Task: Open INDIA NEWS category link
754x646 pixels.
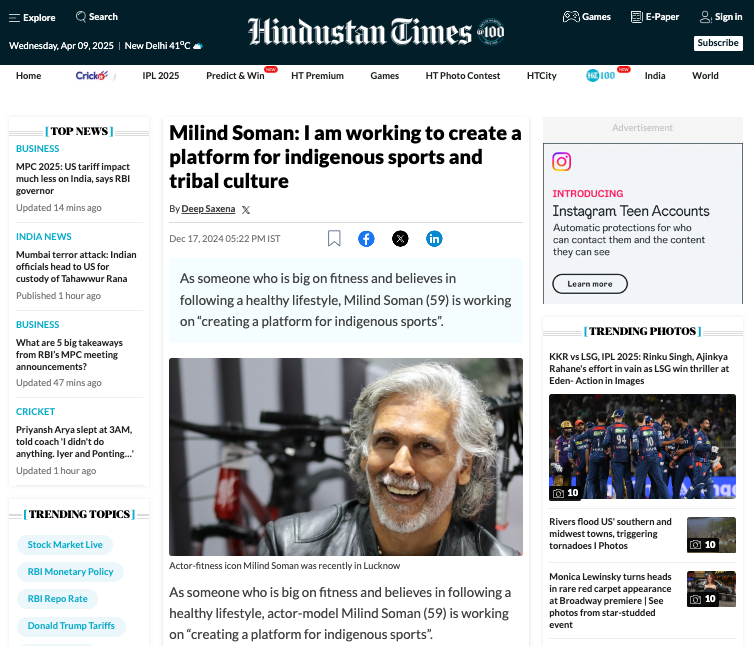Action: coord(43,237)
